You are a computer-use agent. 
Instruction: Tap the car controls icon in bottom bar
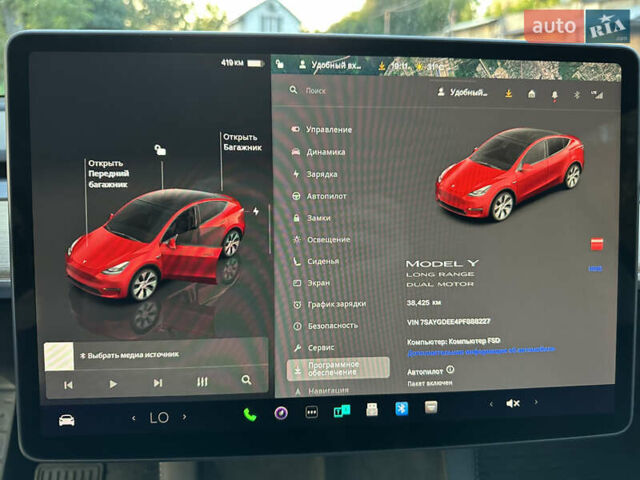pos(67,420)
